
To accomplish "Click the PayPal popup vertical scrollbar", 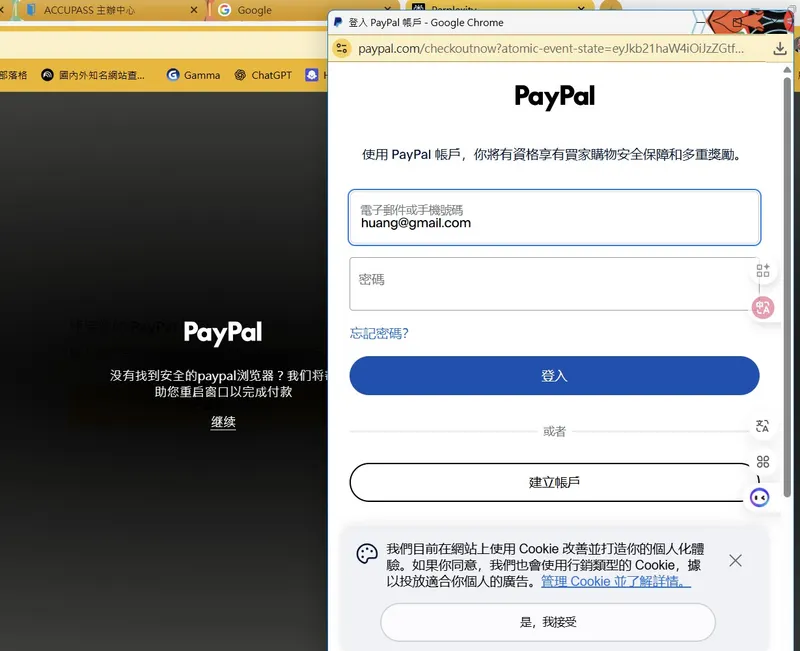I will pyautogui.click(x=787, y=286).
